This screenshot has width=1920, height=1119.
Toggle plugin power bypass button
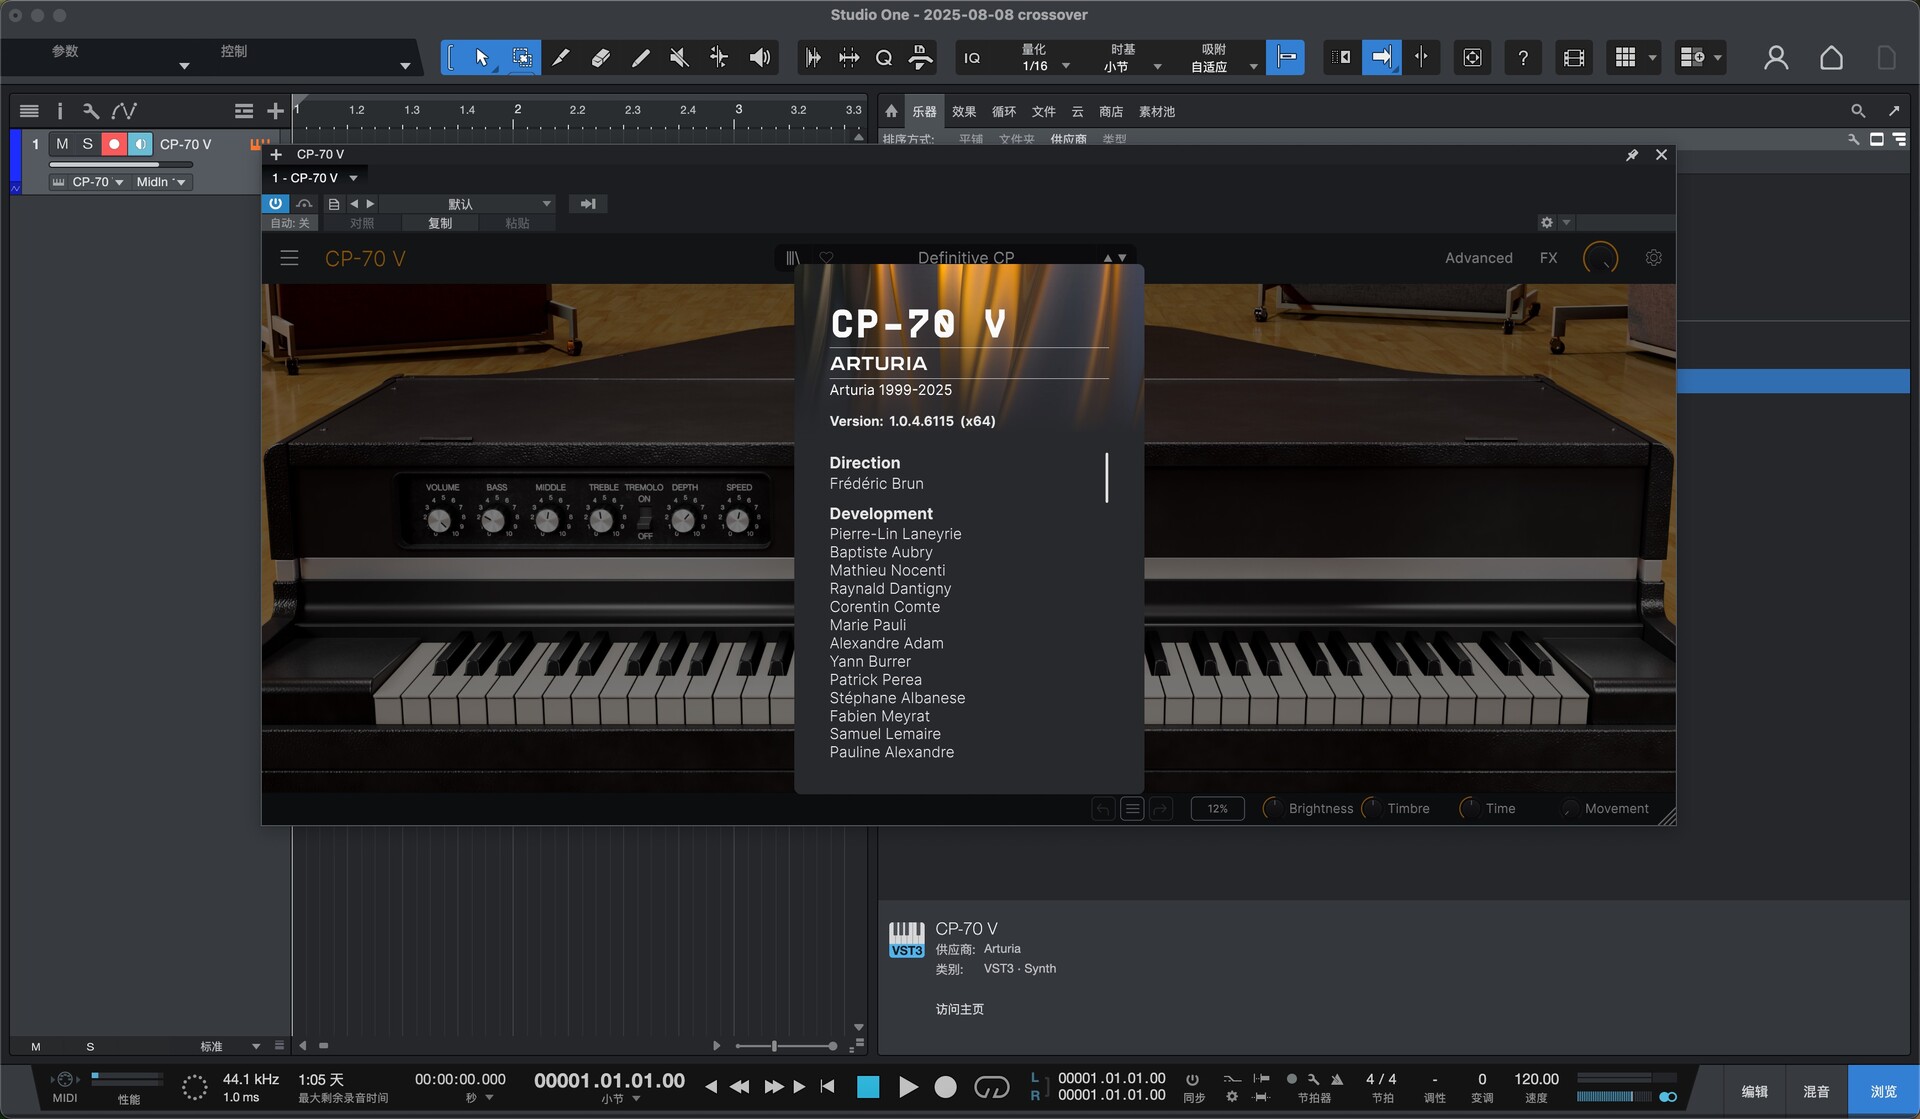click(275, 203)
